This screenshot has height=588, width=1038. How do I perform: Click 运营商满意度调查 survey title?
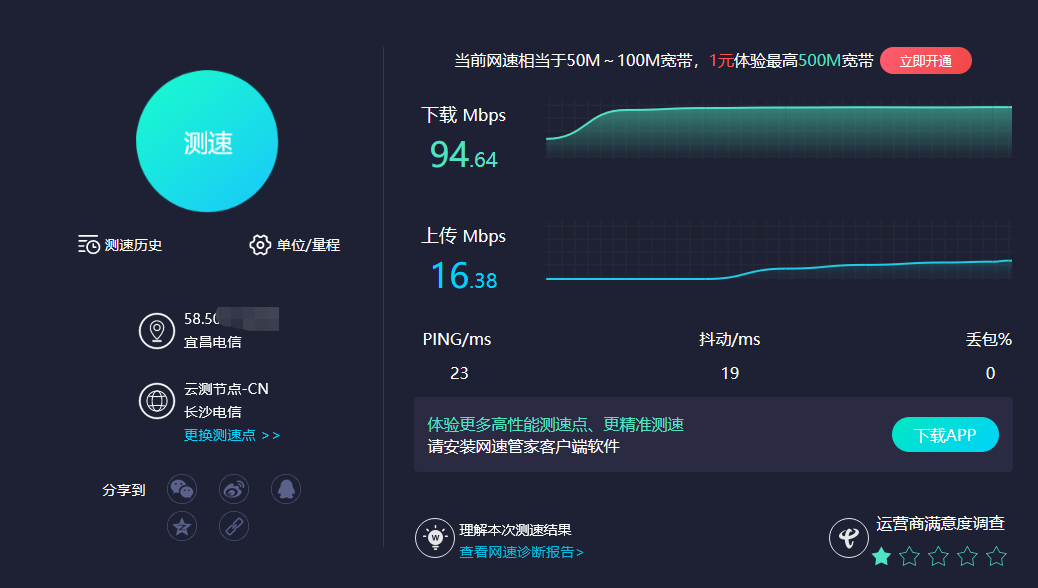pyautogui.click(x=941, y=524)
